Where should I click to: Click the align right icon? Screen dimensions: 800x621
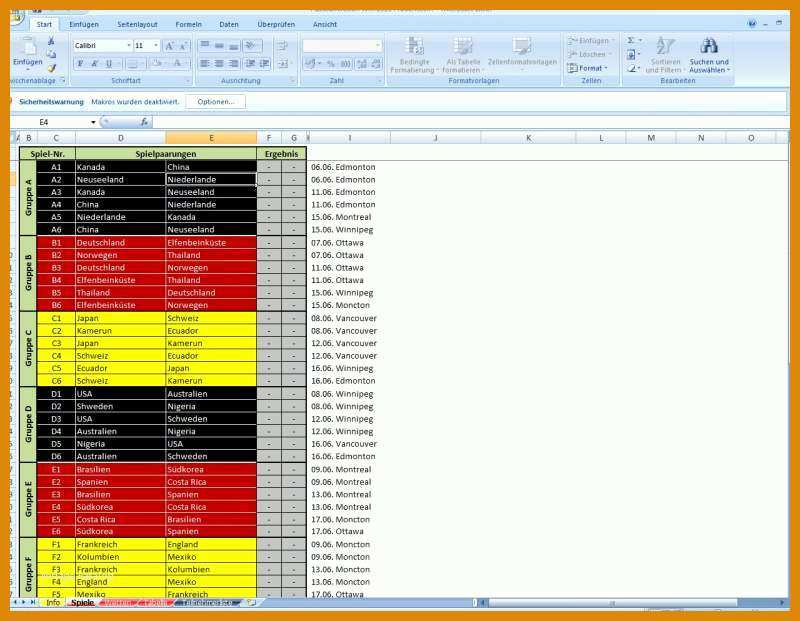tap(233, 64)
